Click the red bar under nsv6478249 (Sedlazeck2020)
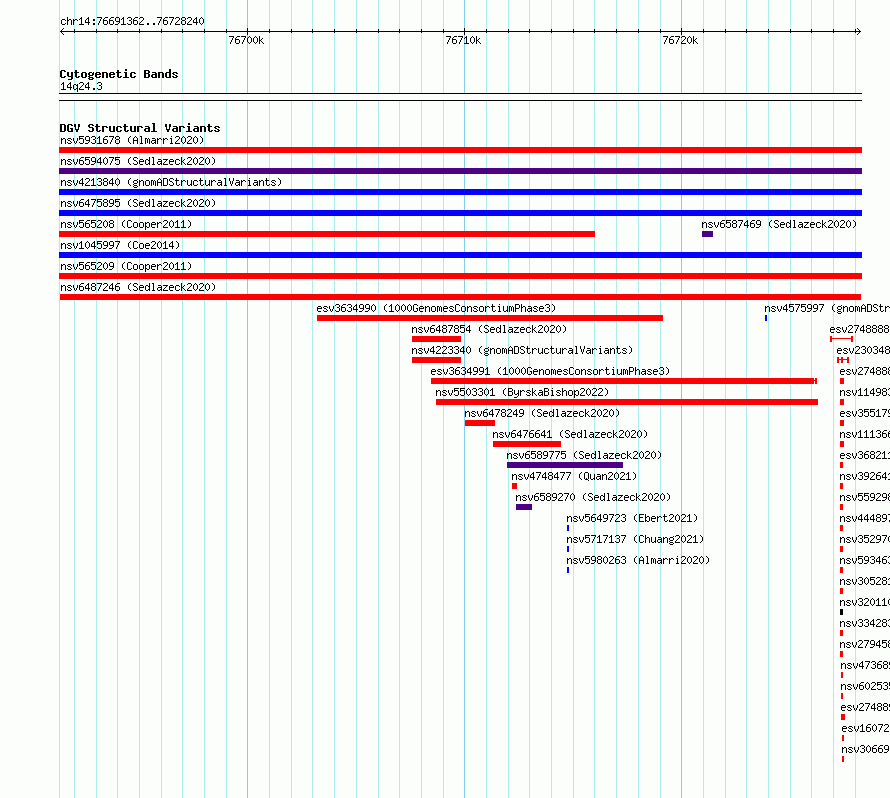 pos(480,423)
